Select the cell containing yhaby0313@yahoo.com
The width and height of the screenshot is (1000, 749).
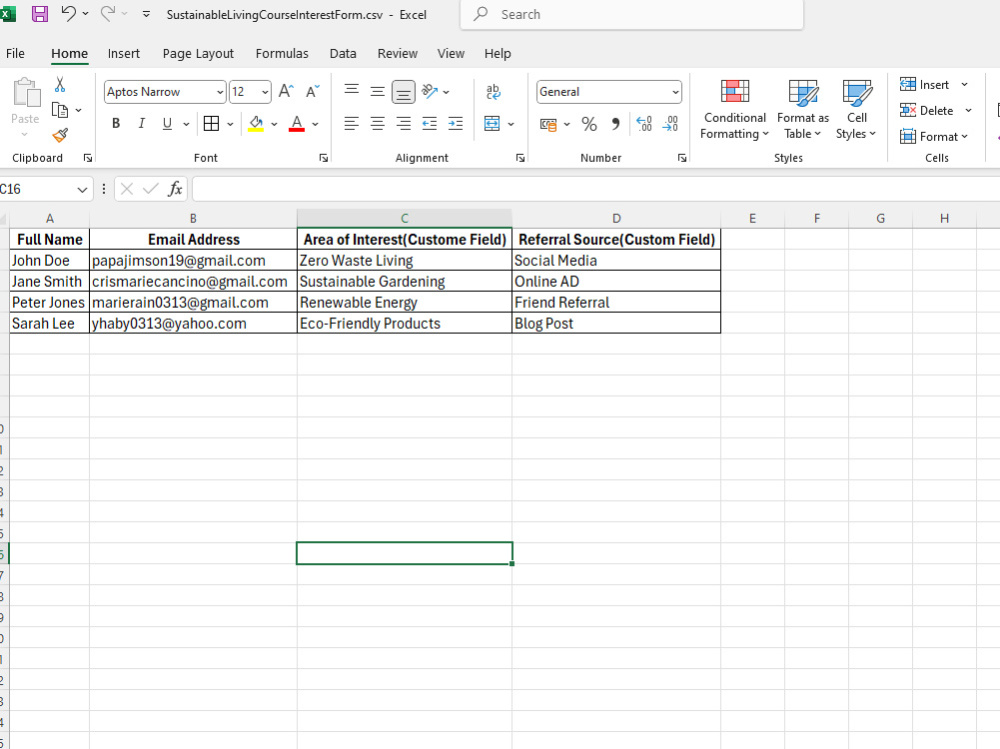coord(193,323)
